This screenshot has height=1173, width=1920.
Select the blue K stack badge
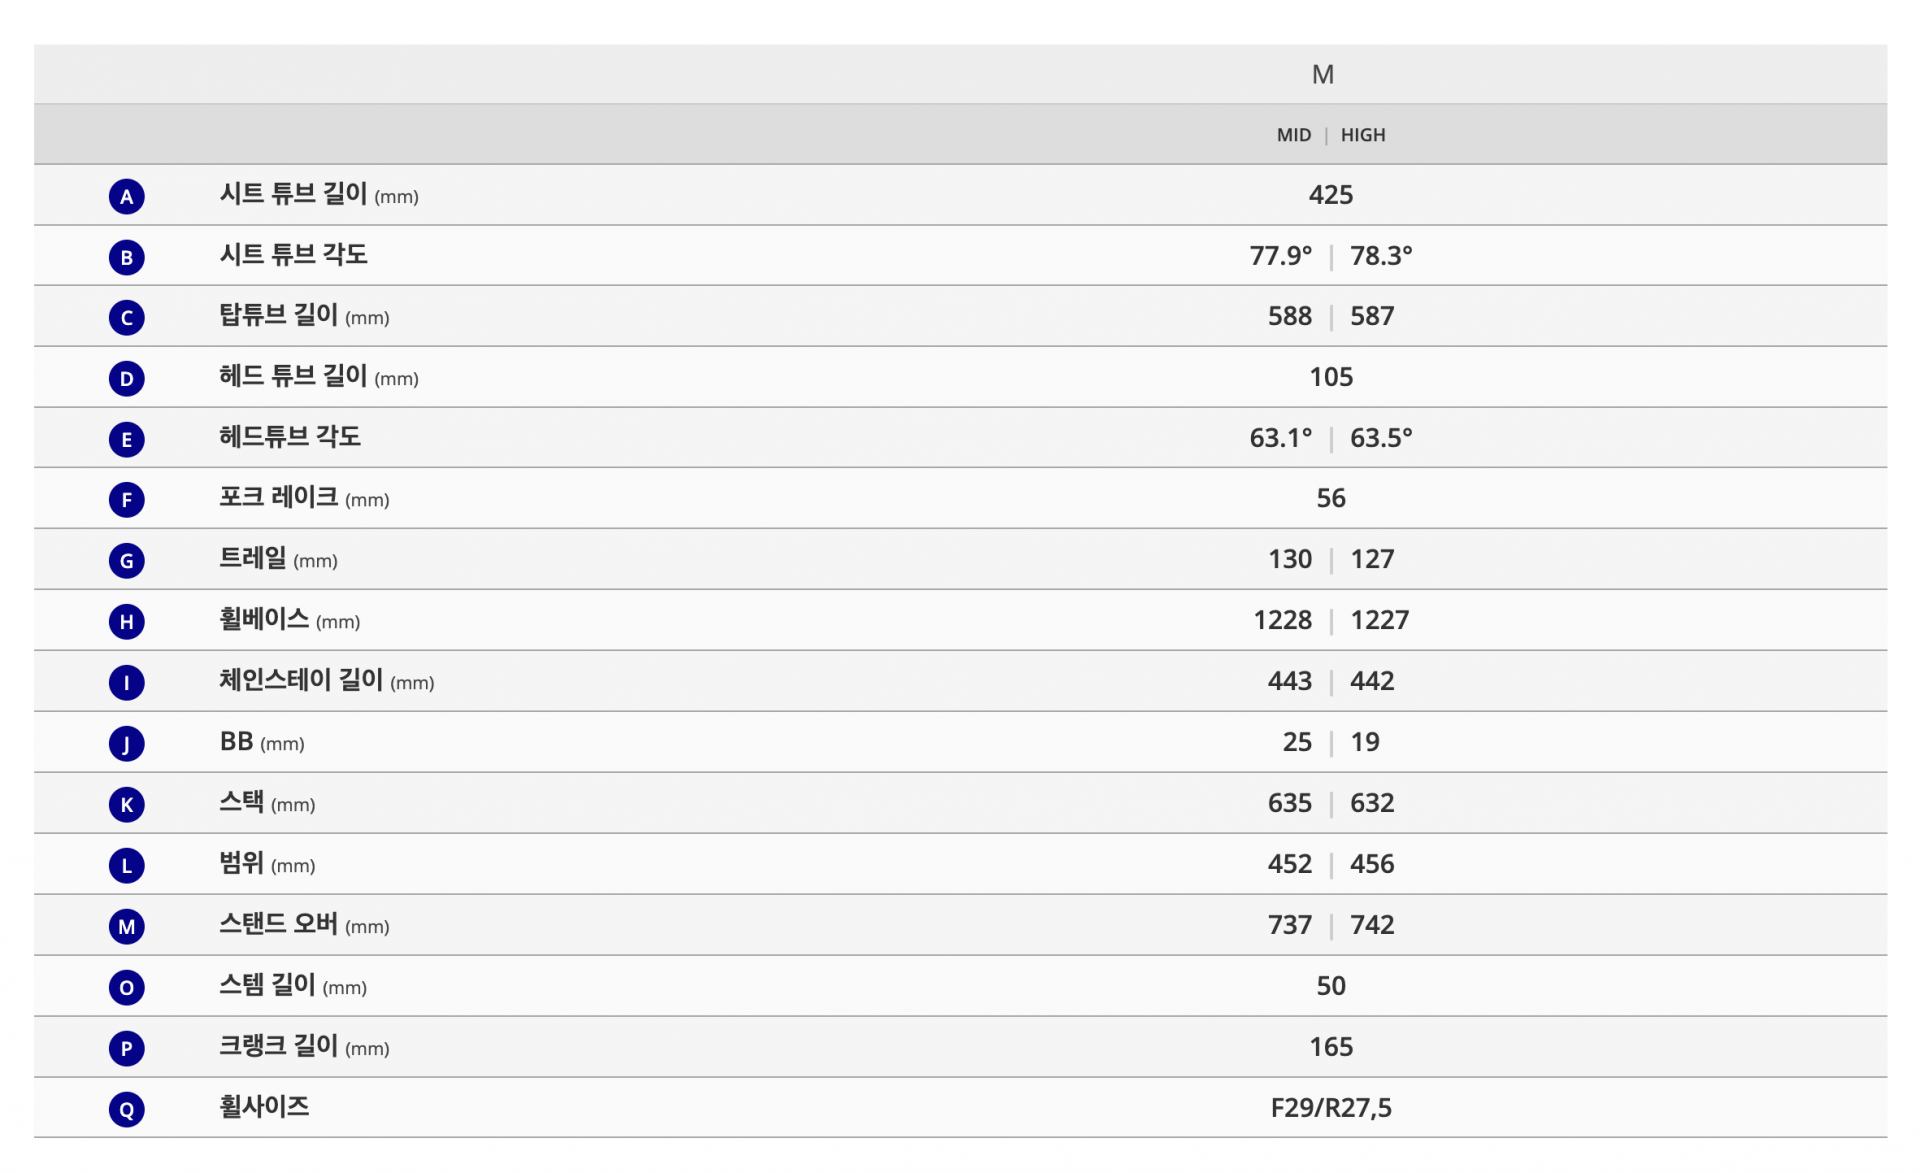pos(127,805)
